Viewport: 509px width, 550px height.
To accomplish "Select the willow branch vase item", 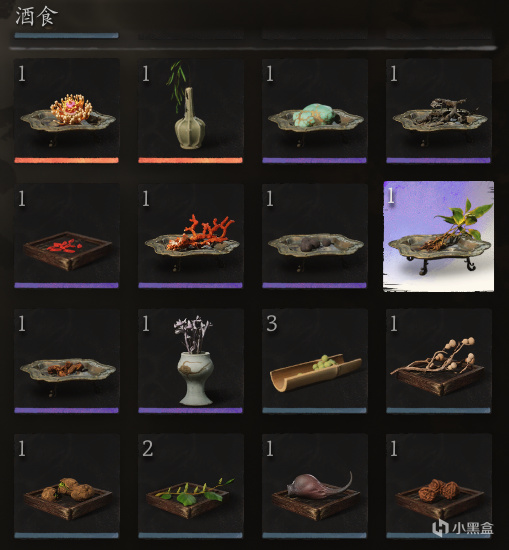I will tap(190, 111).
